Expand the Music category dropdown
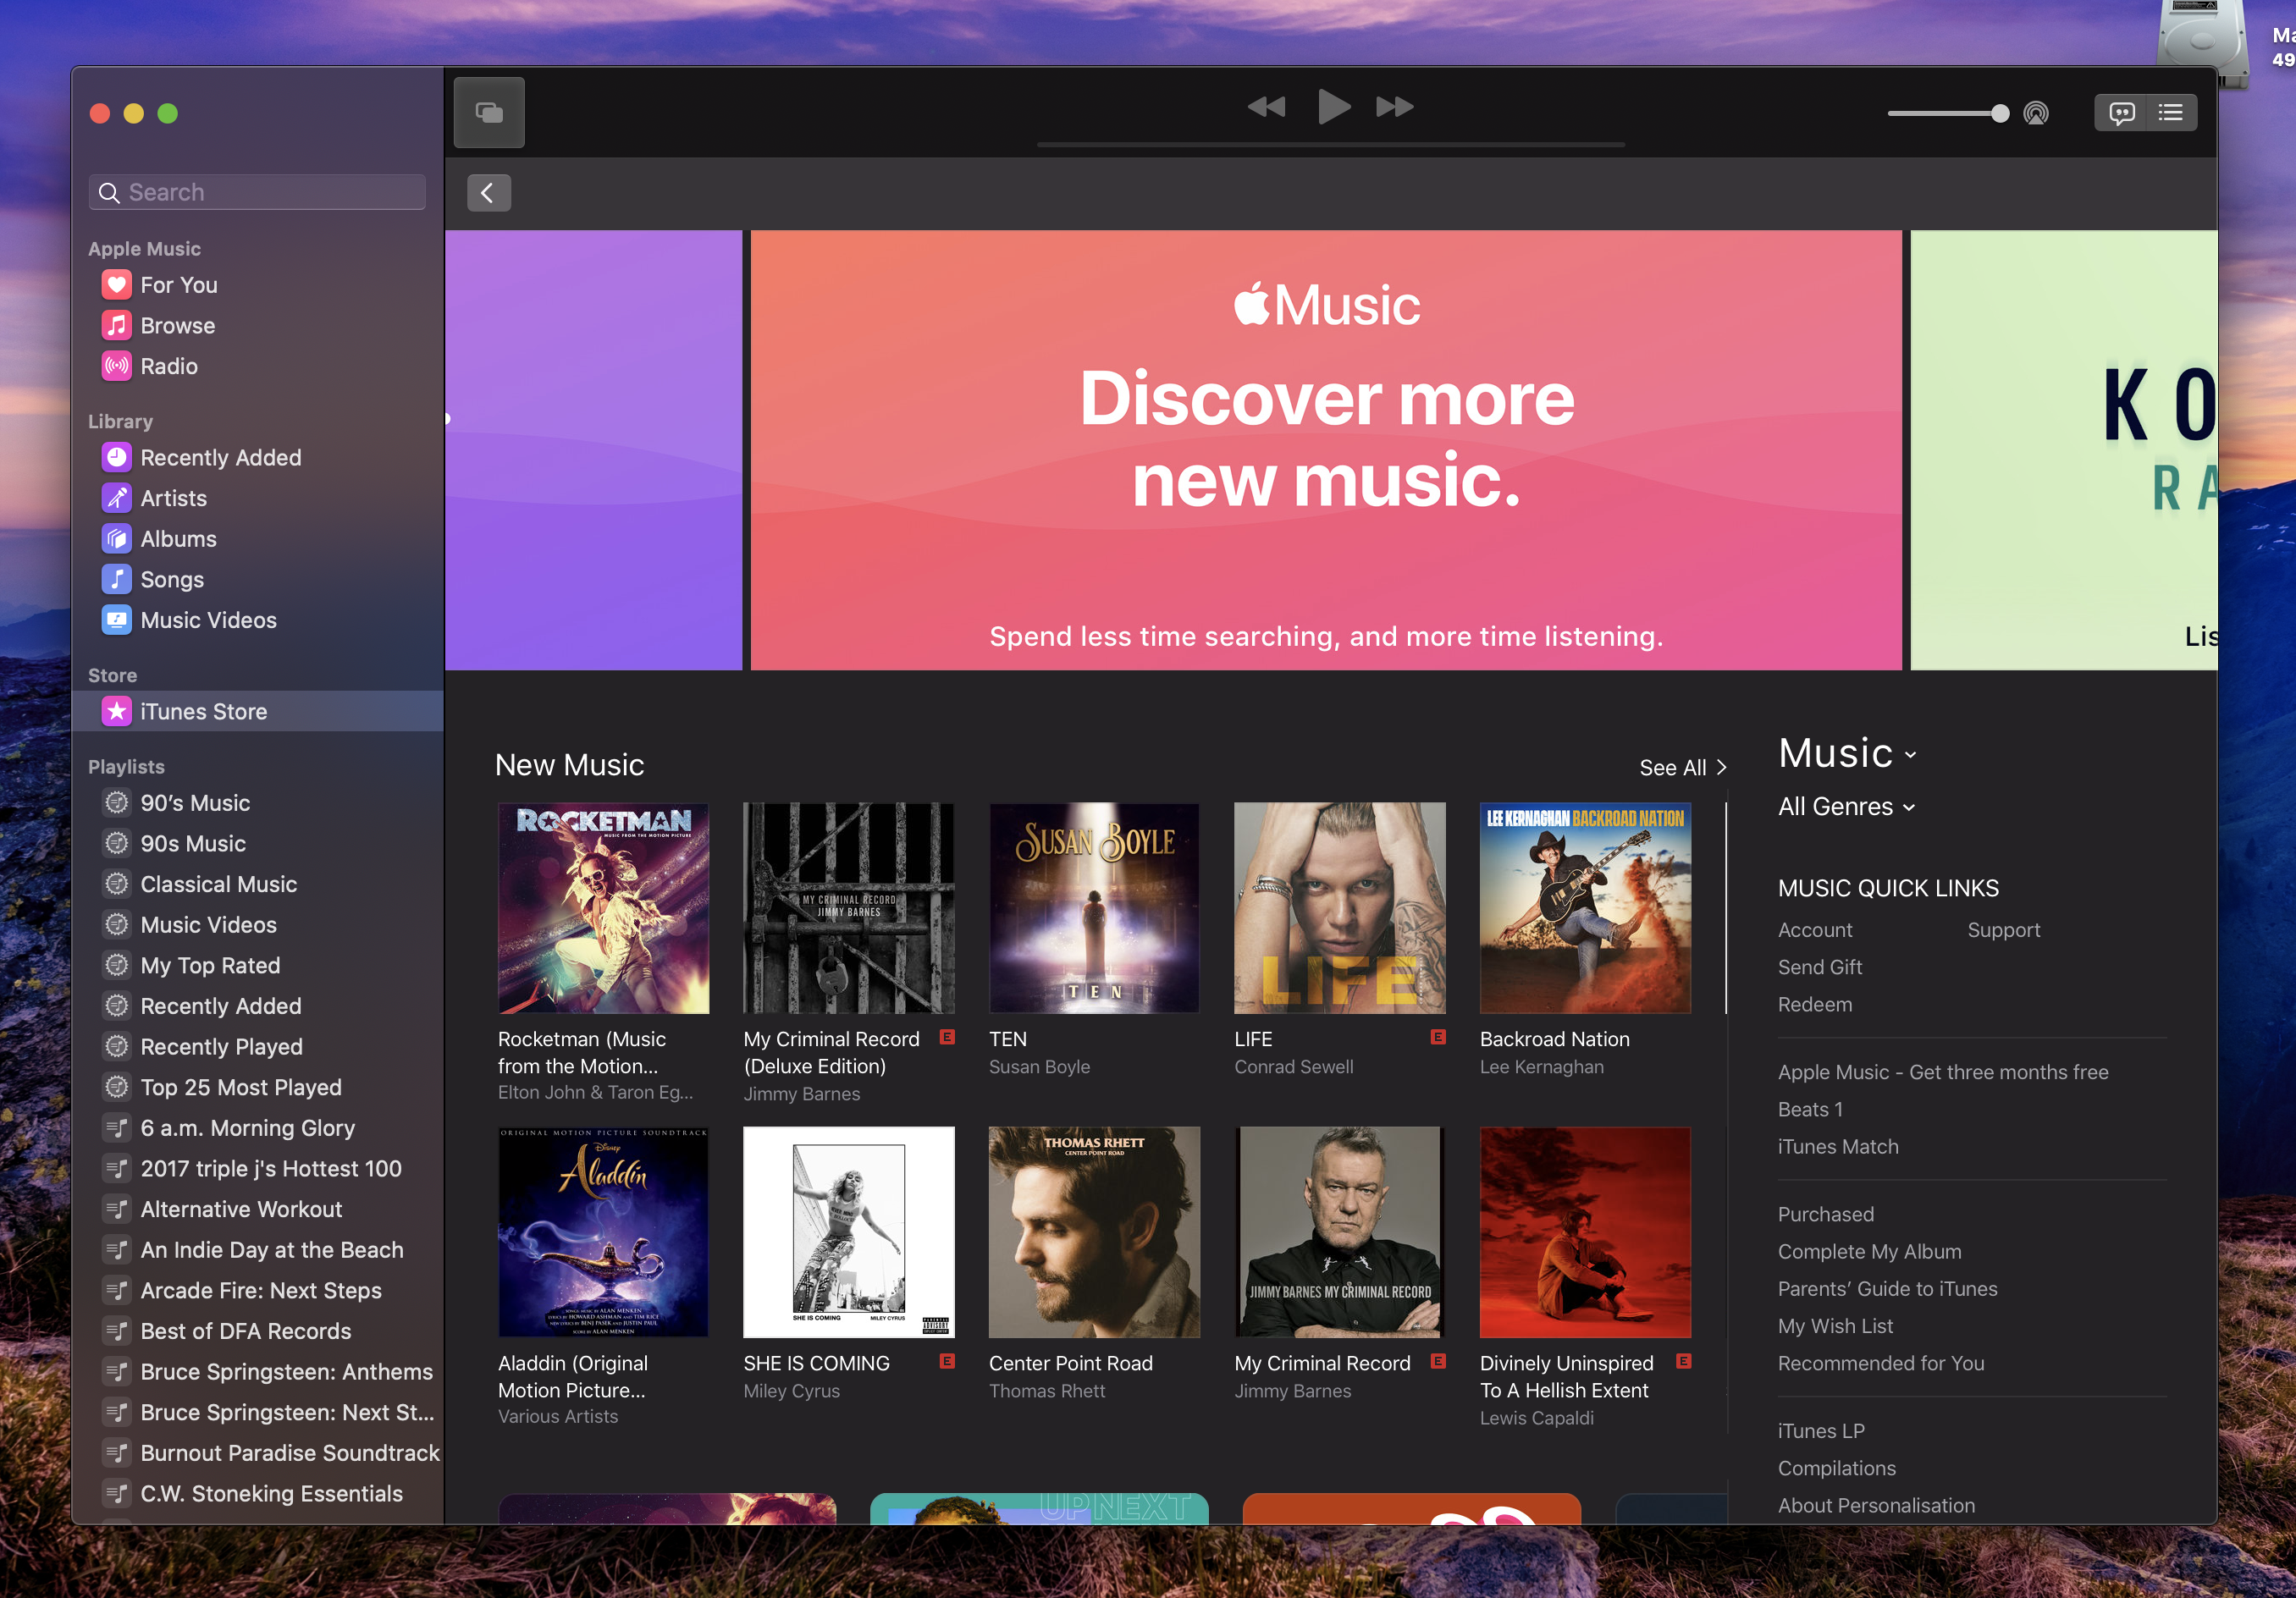This screenshot has height=1598, width=2296. tap(1846, 754)
